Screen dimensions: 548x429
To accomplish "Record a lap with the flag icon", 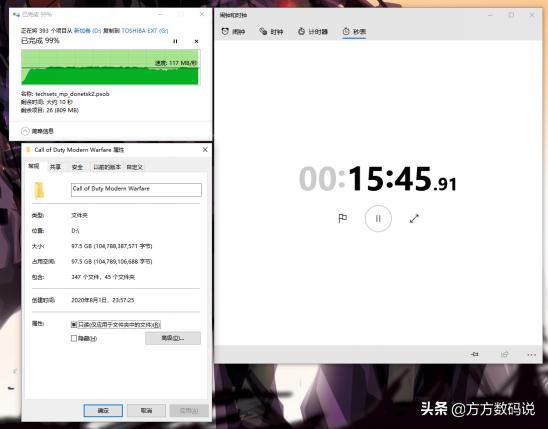I will tap(342, 218).
